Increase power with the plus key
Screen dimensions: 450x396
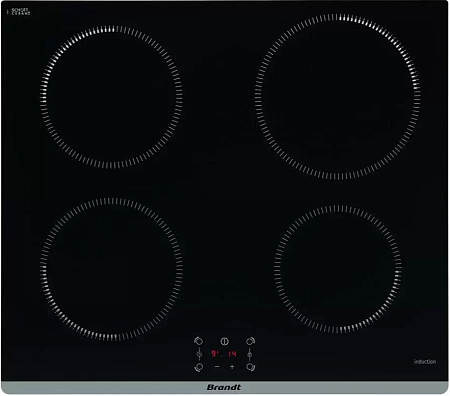coord(232,367)
